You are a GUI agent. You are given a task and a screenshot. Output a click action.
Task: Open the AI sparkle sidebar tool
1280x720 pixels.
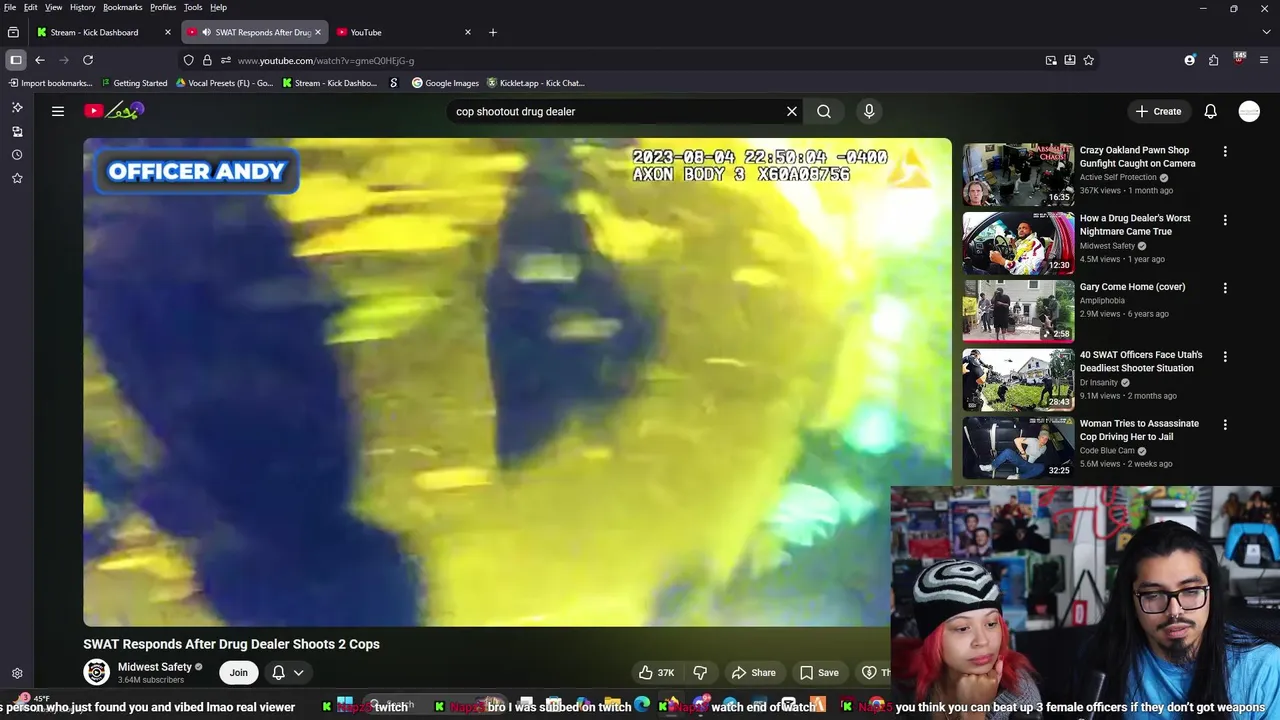pyautogui.click(x=17, y=107)
